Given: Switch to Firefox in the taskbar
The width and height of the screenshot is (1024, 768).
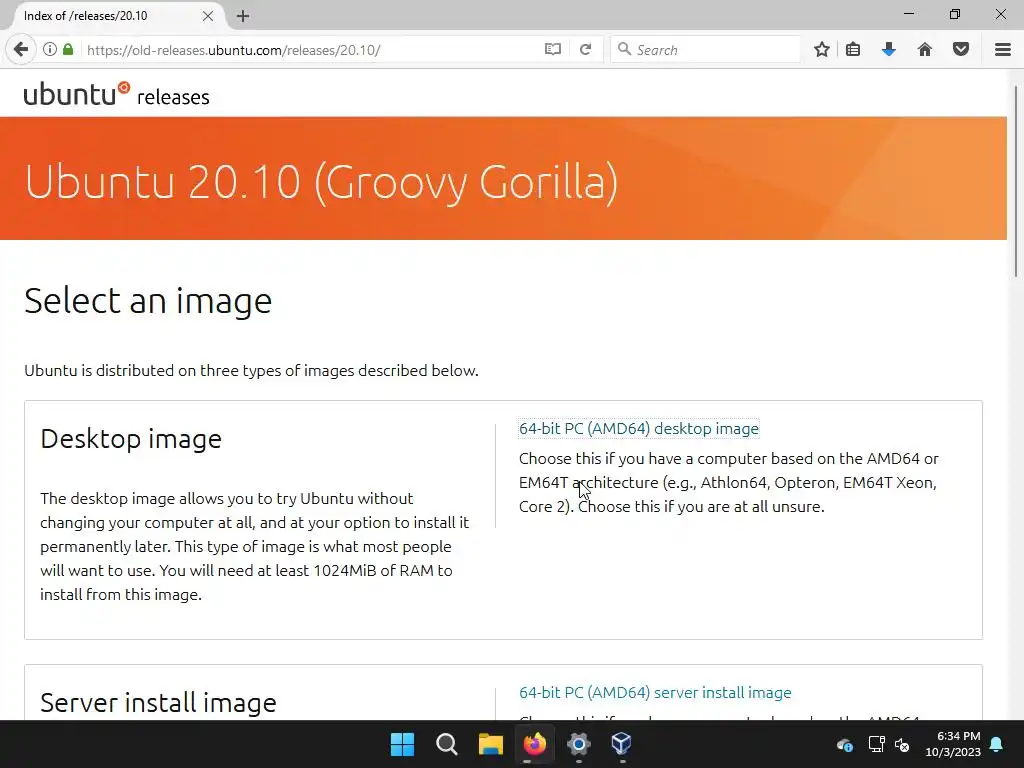Looking at the screenshot, I should pos(534,744).
